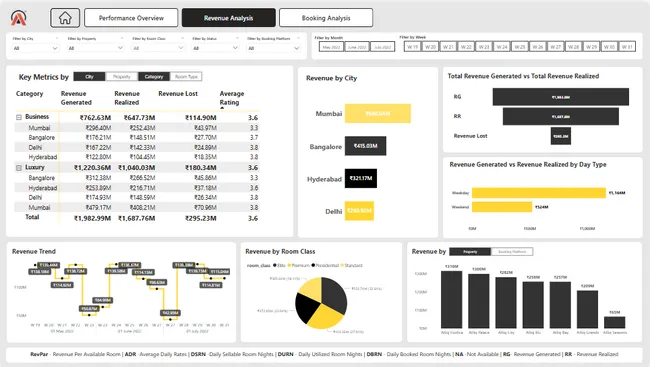Switch to Performance Overview tab

[131, 18]
